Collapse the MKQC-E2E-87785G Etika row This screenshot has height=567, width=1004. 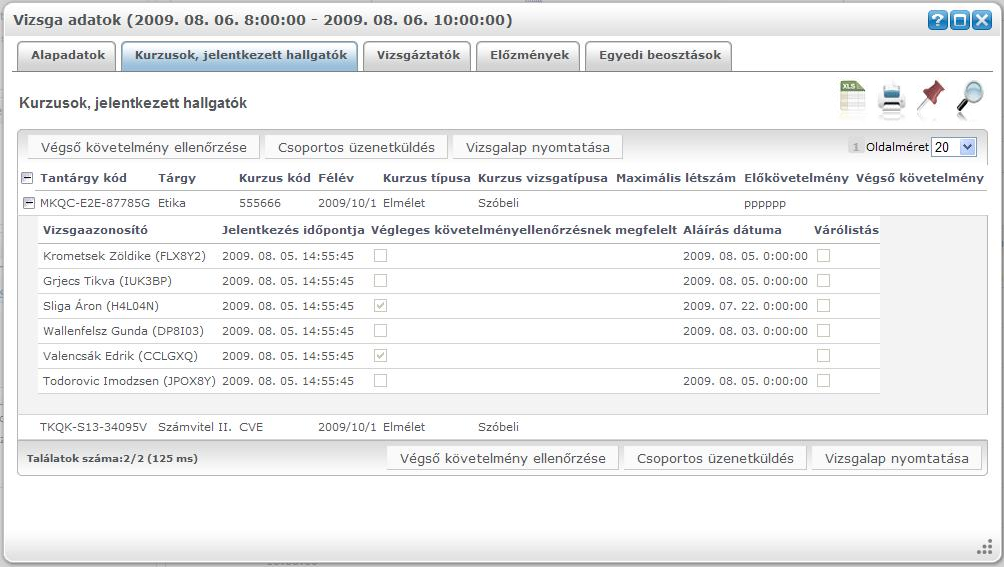point(28,203)
